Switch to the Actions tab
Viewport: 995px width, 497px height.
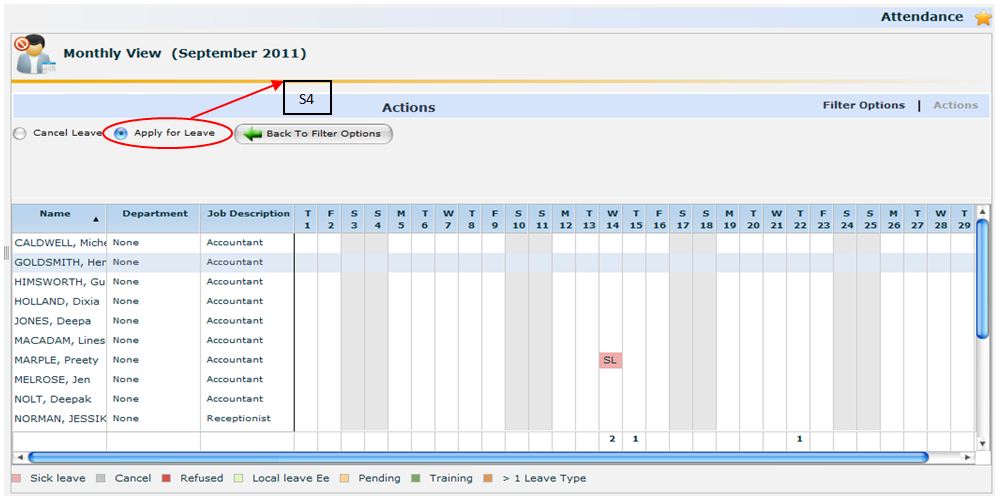(955, 105)
